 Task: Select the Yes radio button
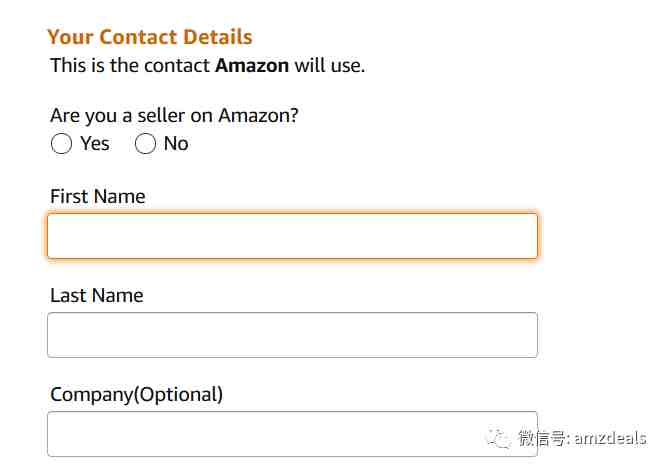coord(61,144)
